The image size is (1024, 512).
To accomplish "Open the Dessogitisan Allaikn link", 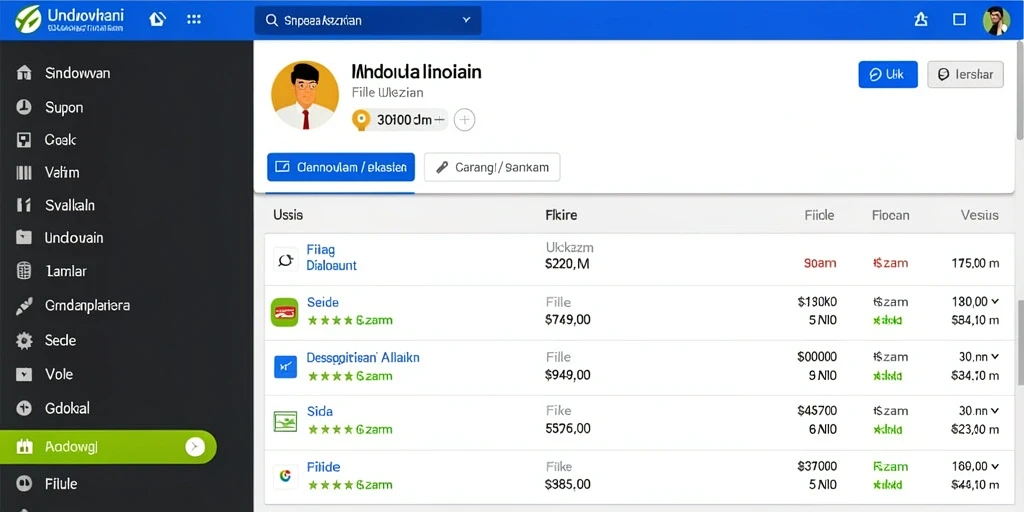I will (x=363, y=358).
